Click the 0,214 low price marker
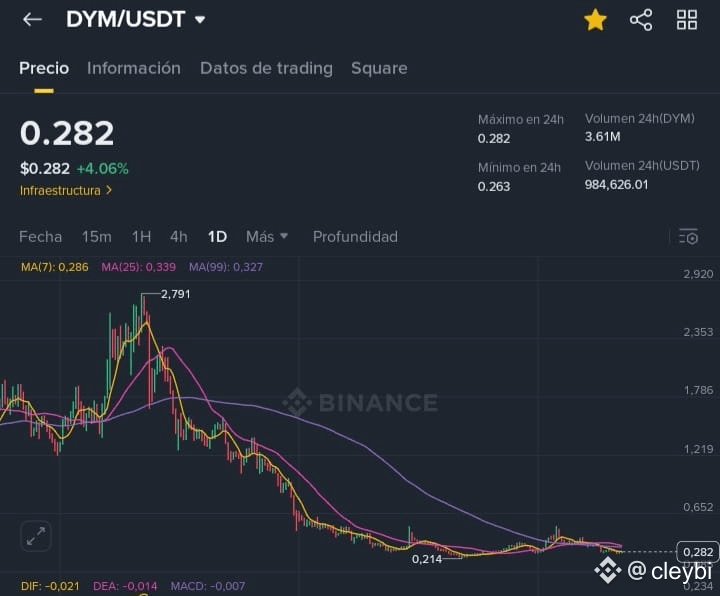The width and height of the screenshot is (720, 596). pos(427,559)
